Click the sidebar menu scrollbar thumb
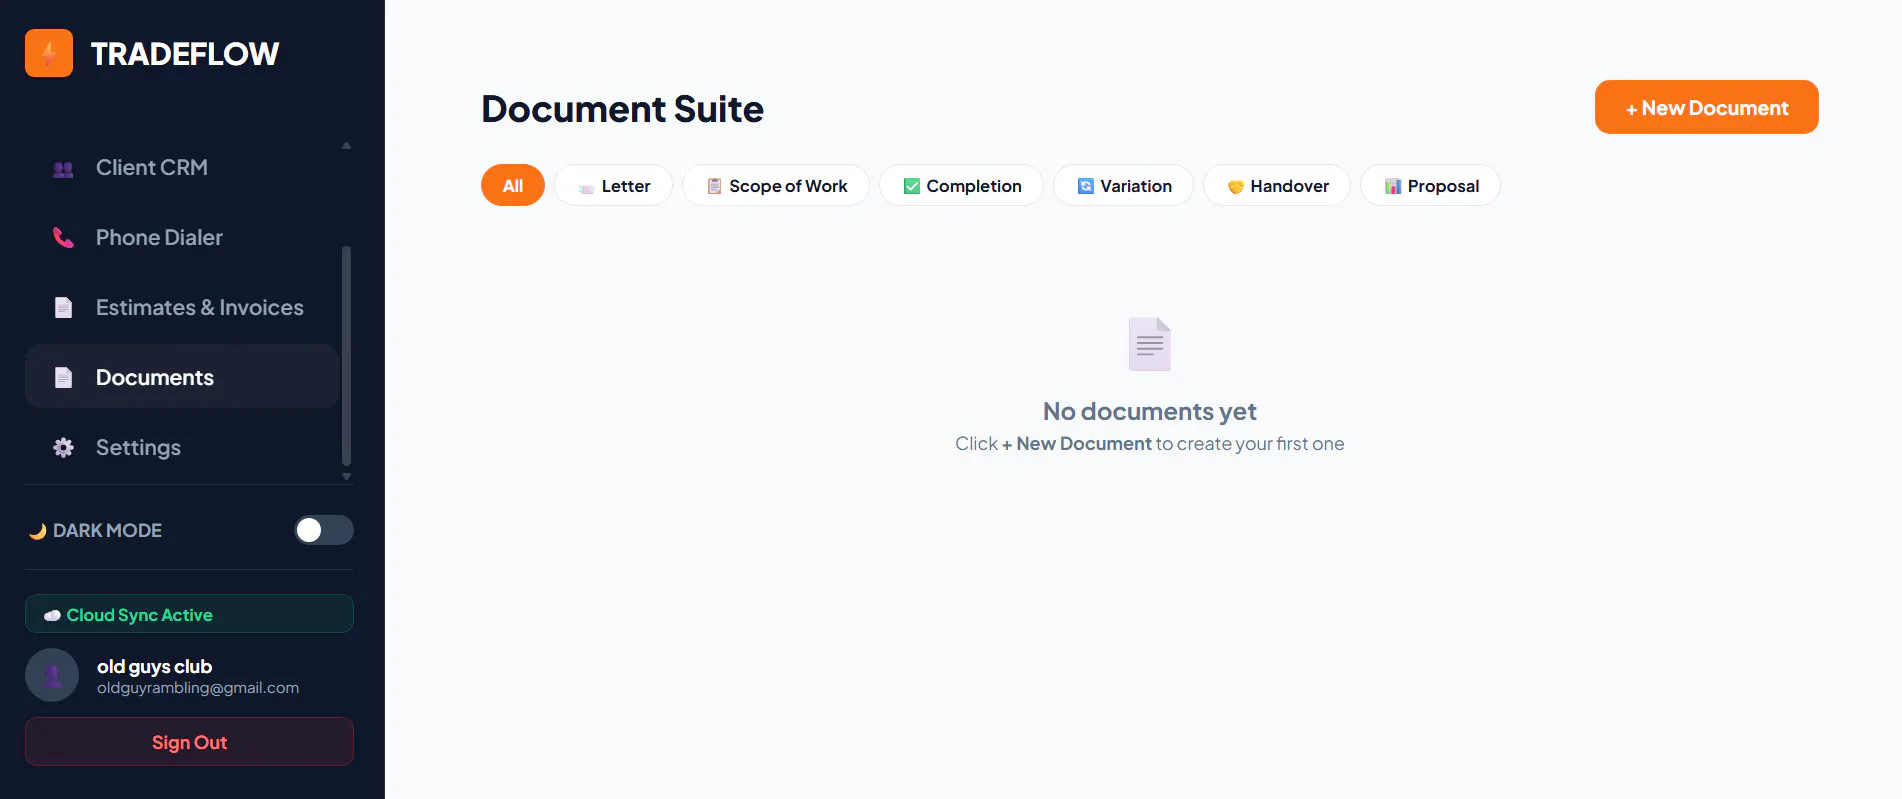 click(x=346, y=355)
